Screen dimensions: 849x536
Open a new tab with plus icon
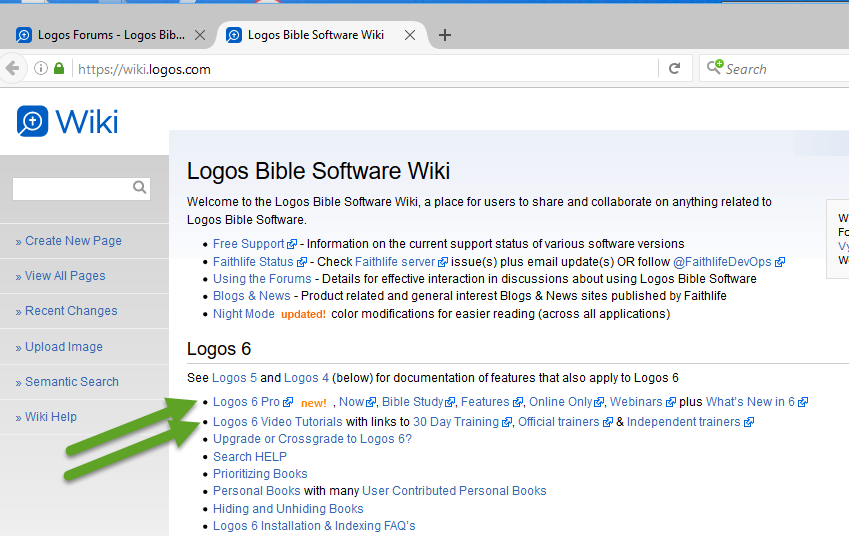pyautogui.click(x=445, y=35)
